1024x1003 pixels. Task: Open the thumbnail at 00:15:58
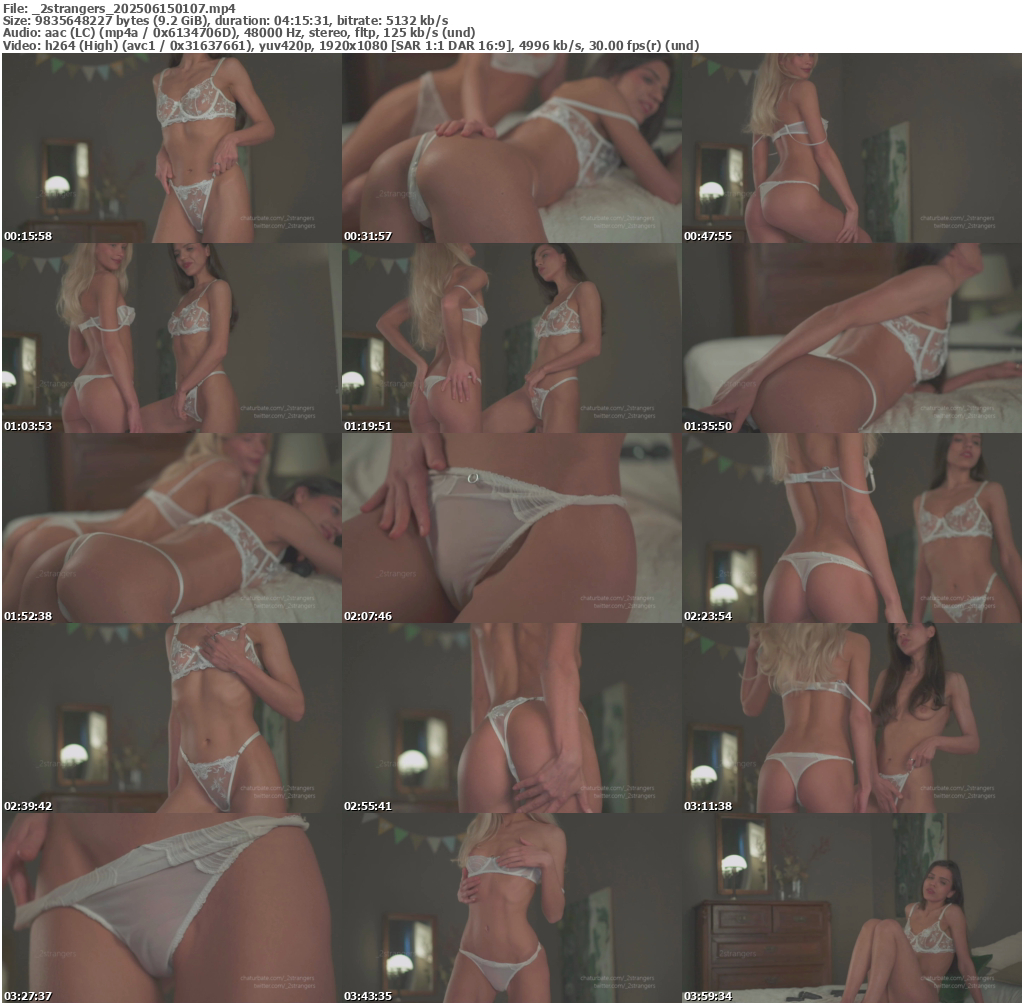[171, 148]
